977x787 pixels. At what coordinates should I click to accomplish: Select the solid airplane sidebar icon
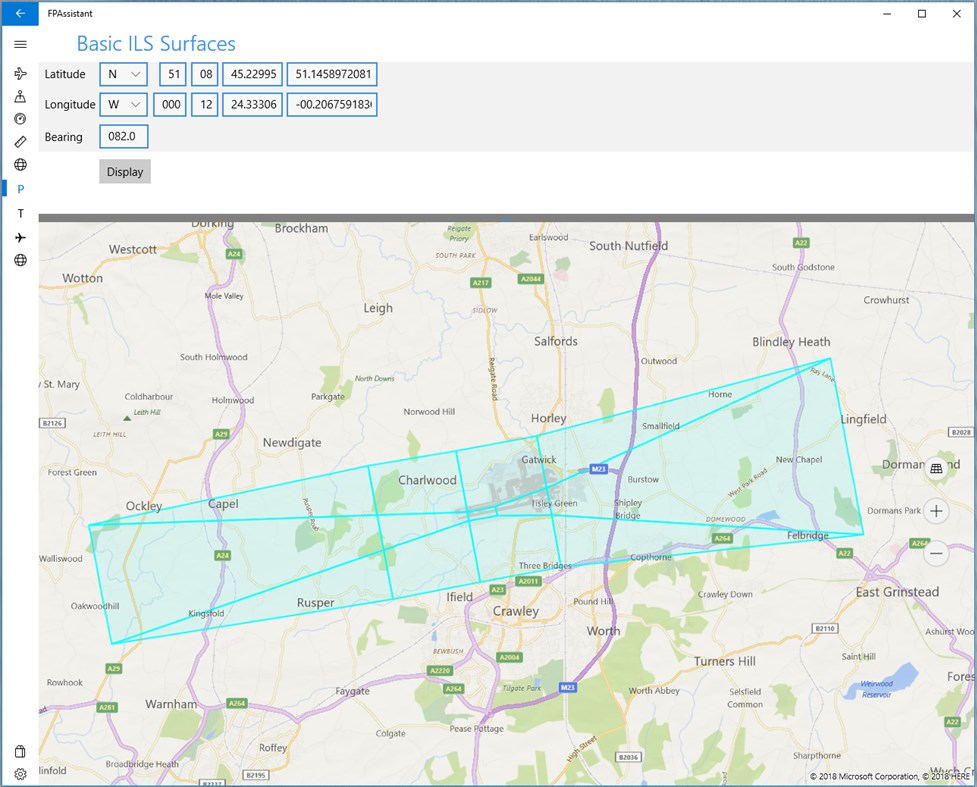pos(20,237)
